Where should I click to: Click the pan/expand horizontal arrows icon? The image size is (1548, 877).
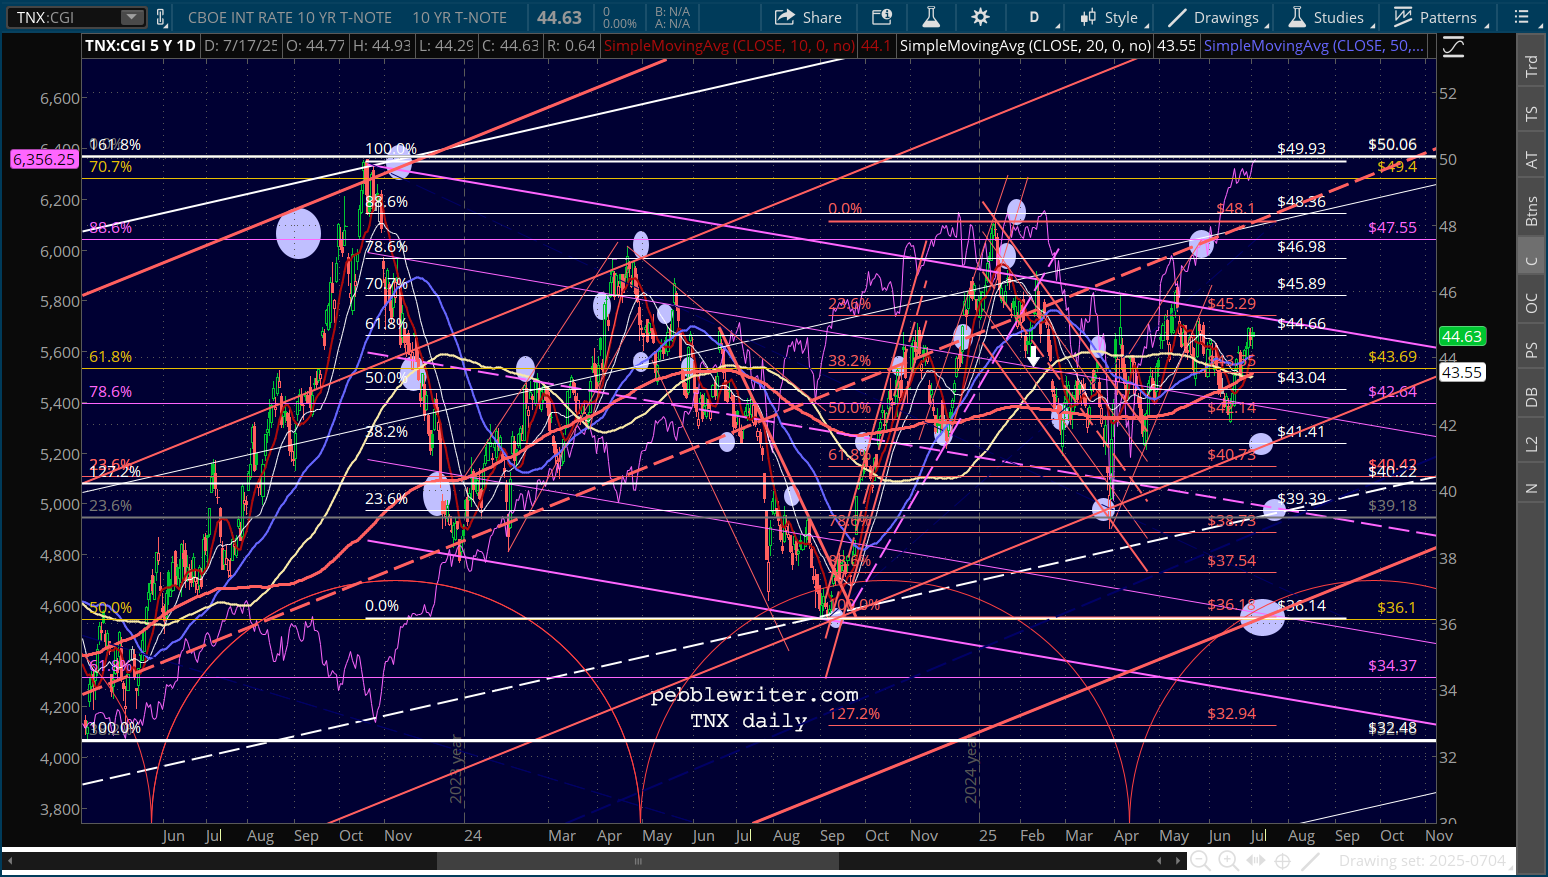click(1255, 861)
